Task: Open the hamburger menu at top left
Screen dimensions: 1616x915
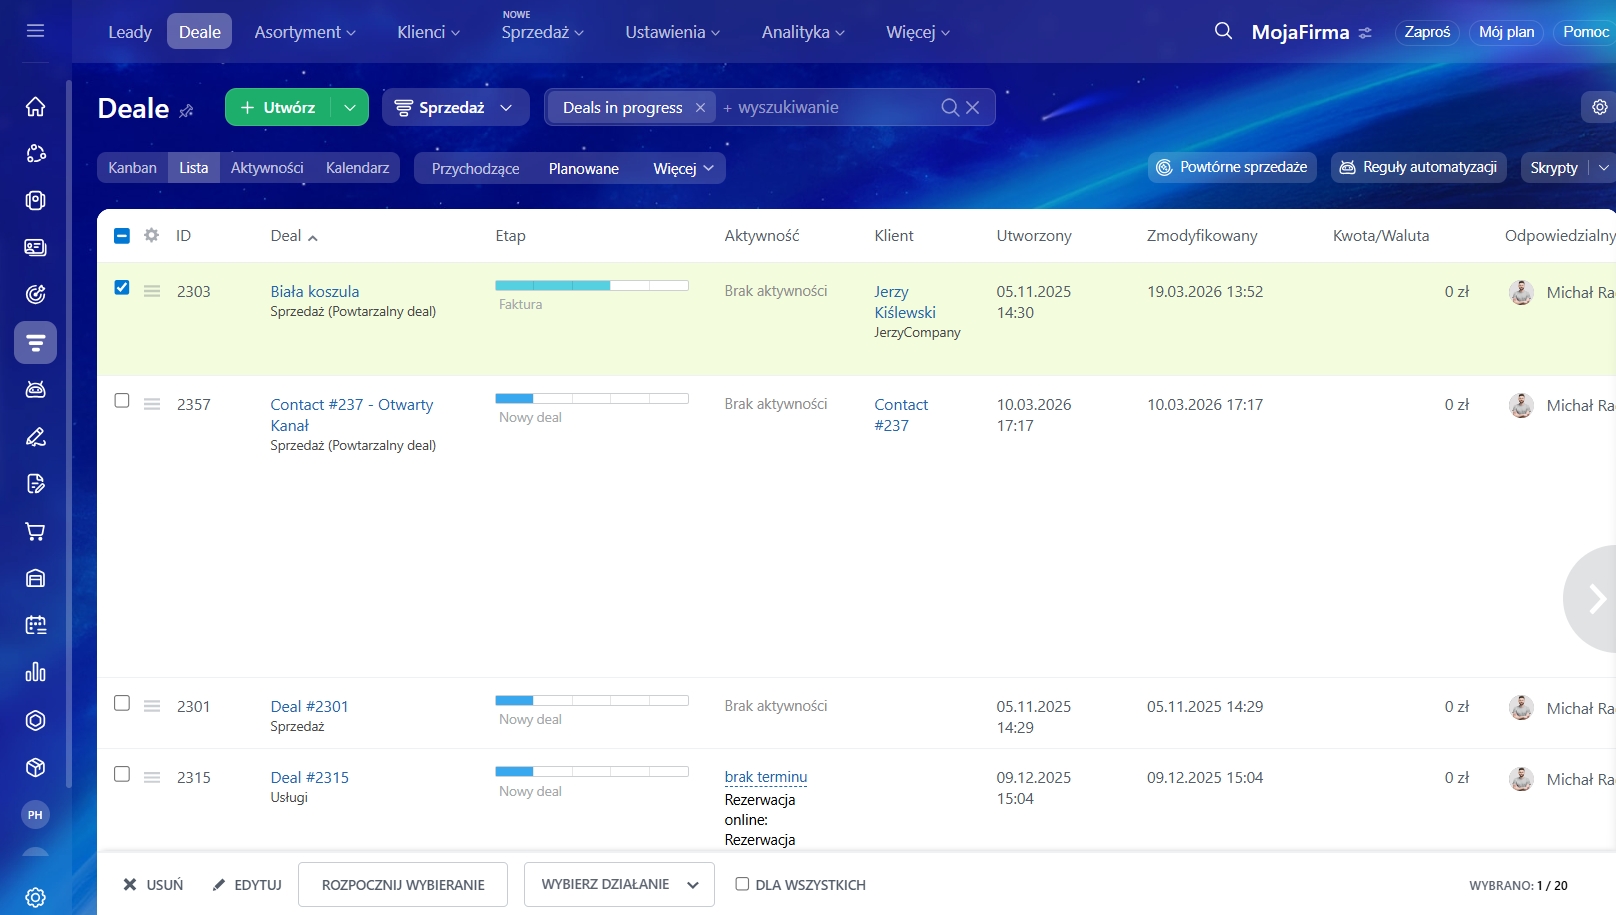Action: [35, 31]
